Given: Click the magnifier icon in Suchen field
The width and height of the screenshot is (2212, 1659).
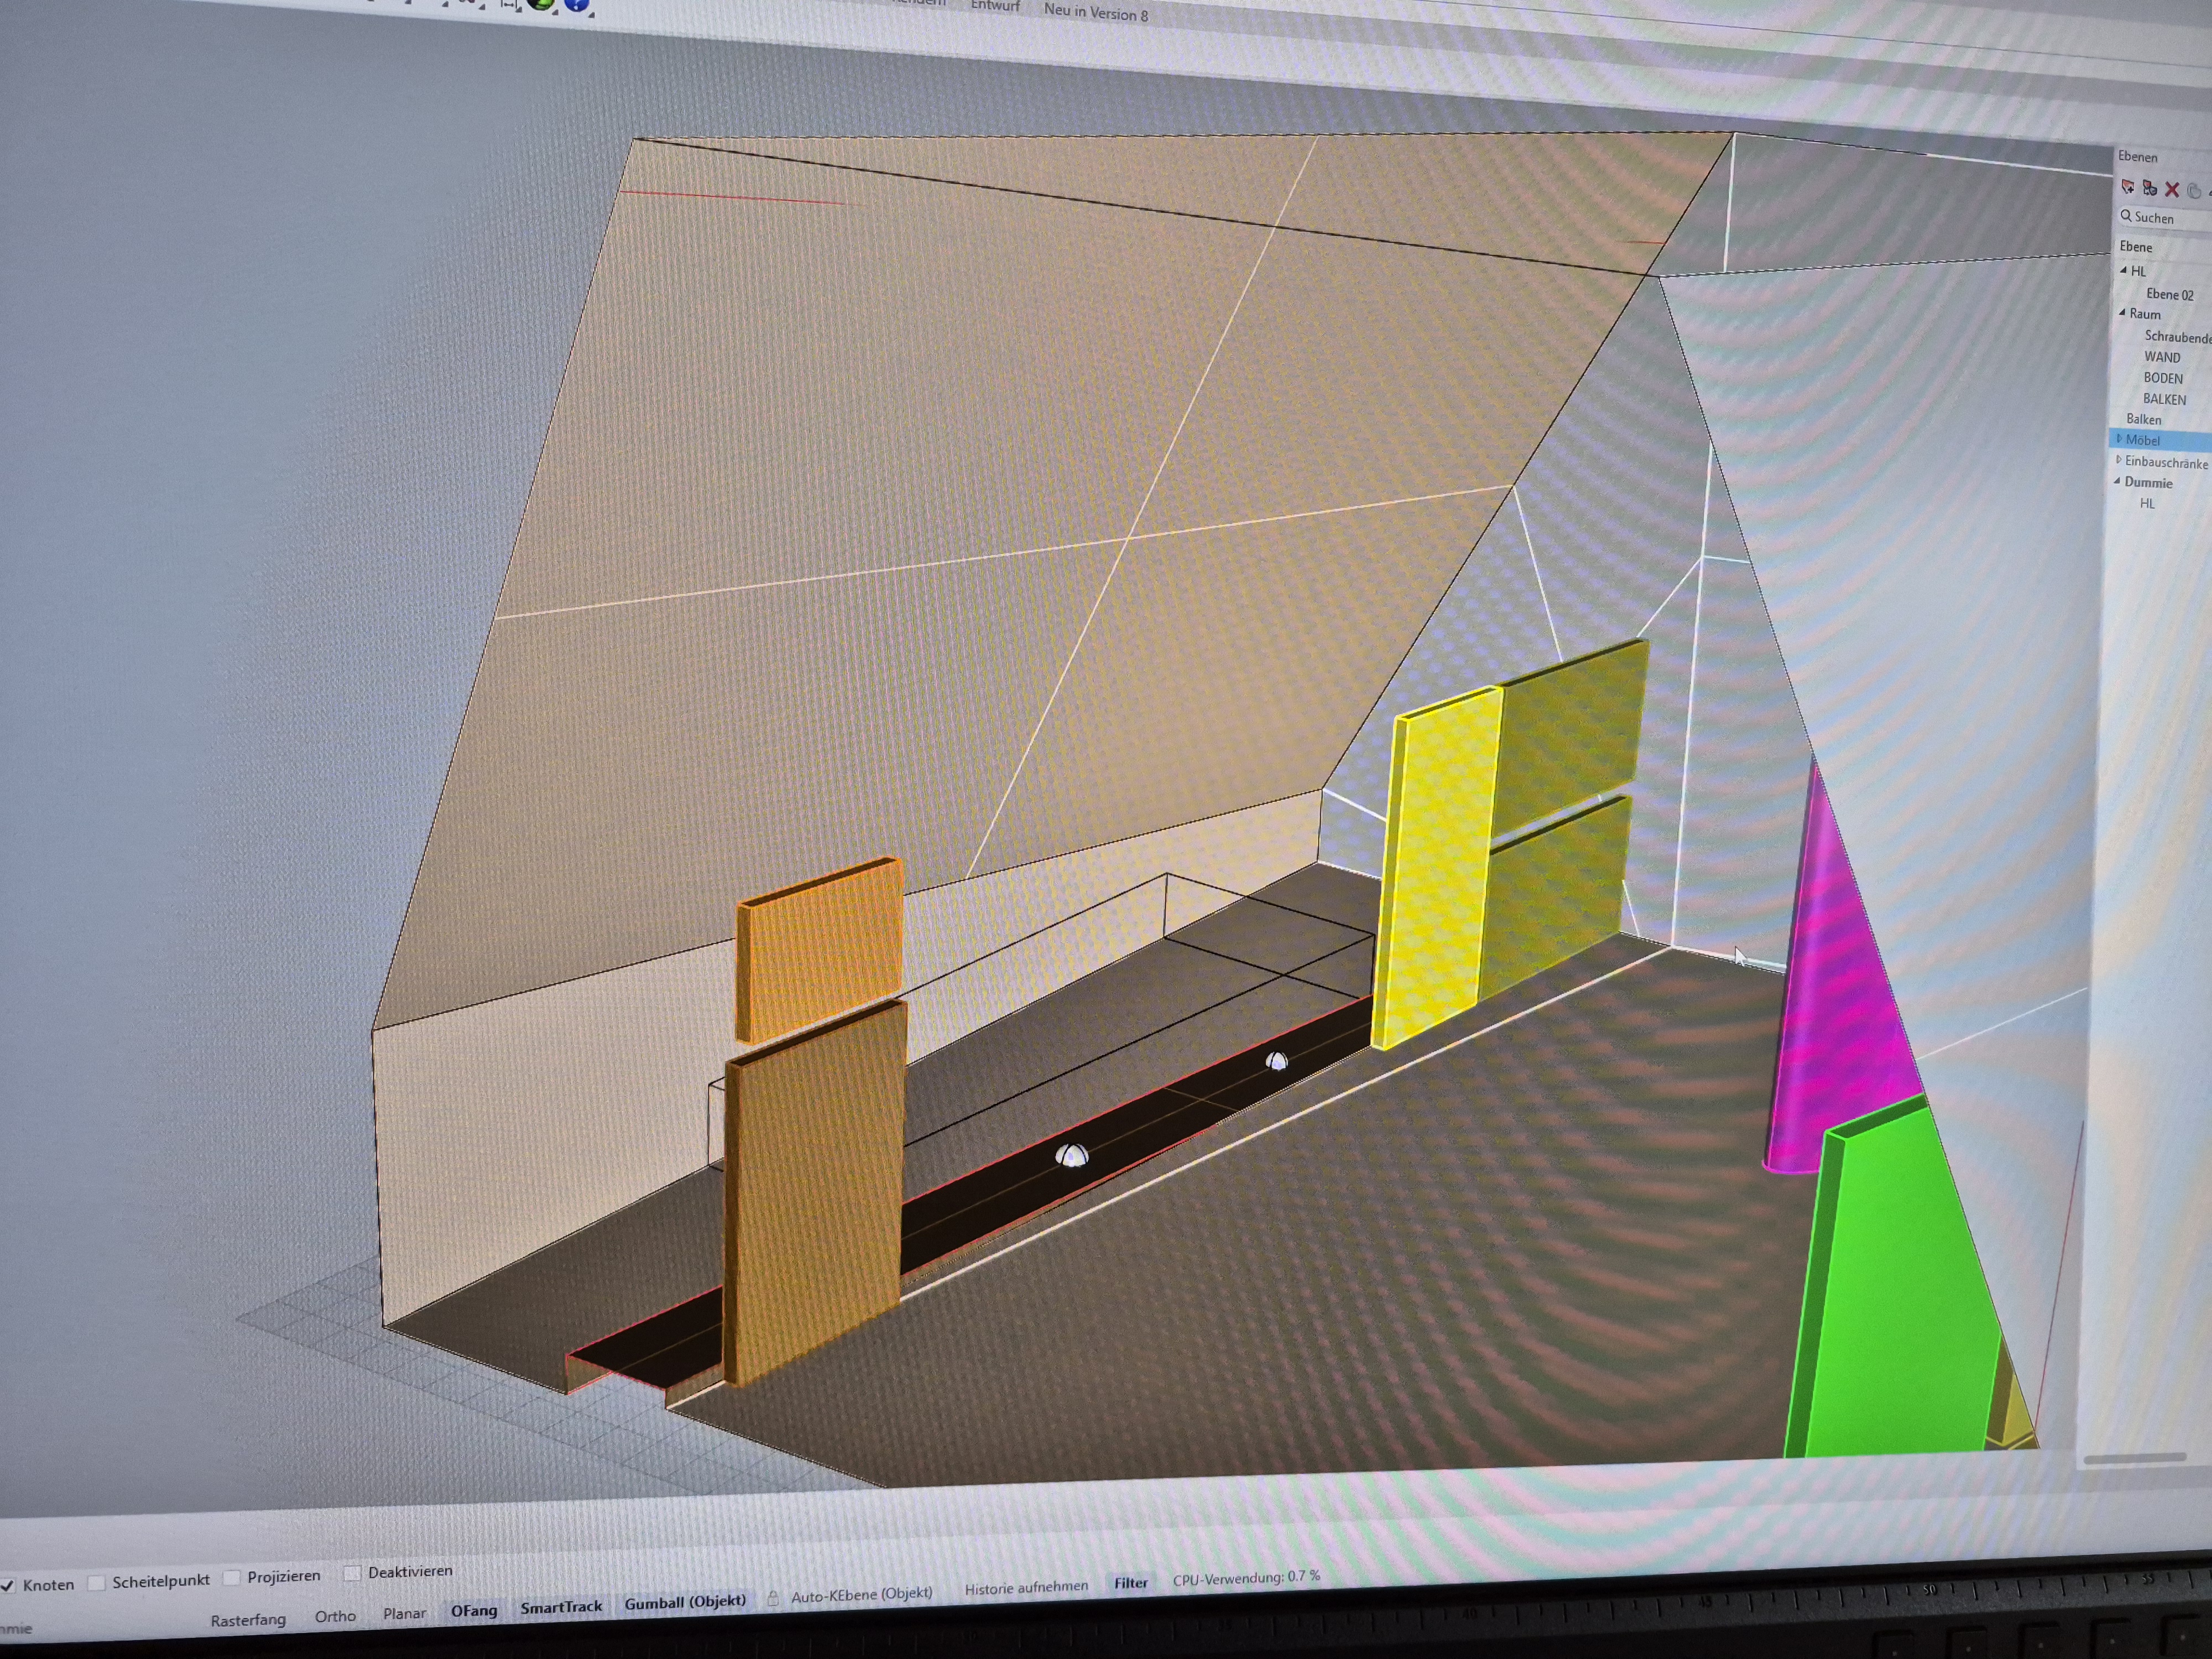Looking at the screenshot, I should tap(2125, 216).
